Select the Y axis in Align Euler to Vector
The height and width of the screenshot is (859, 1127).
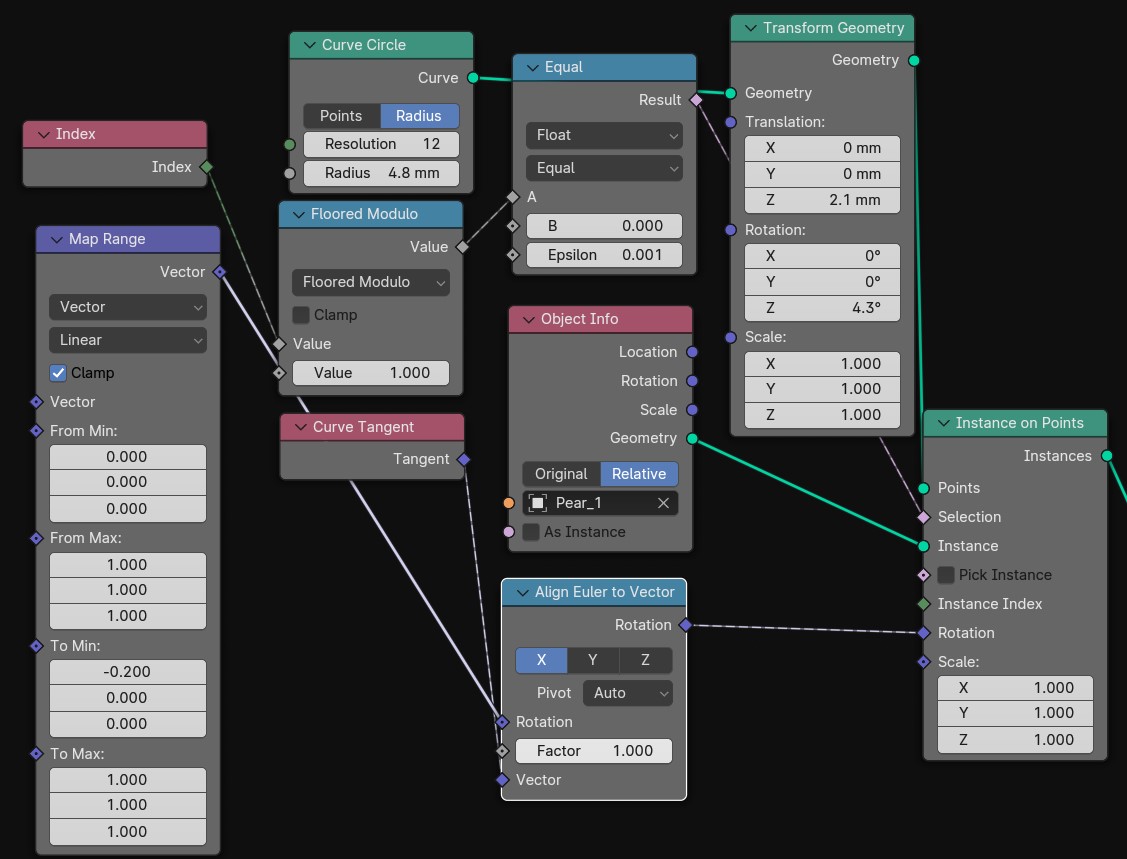click(x=593, y=660)
